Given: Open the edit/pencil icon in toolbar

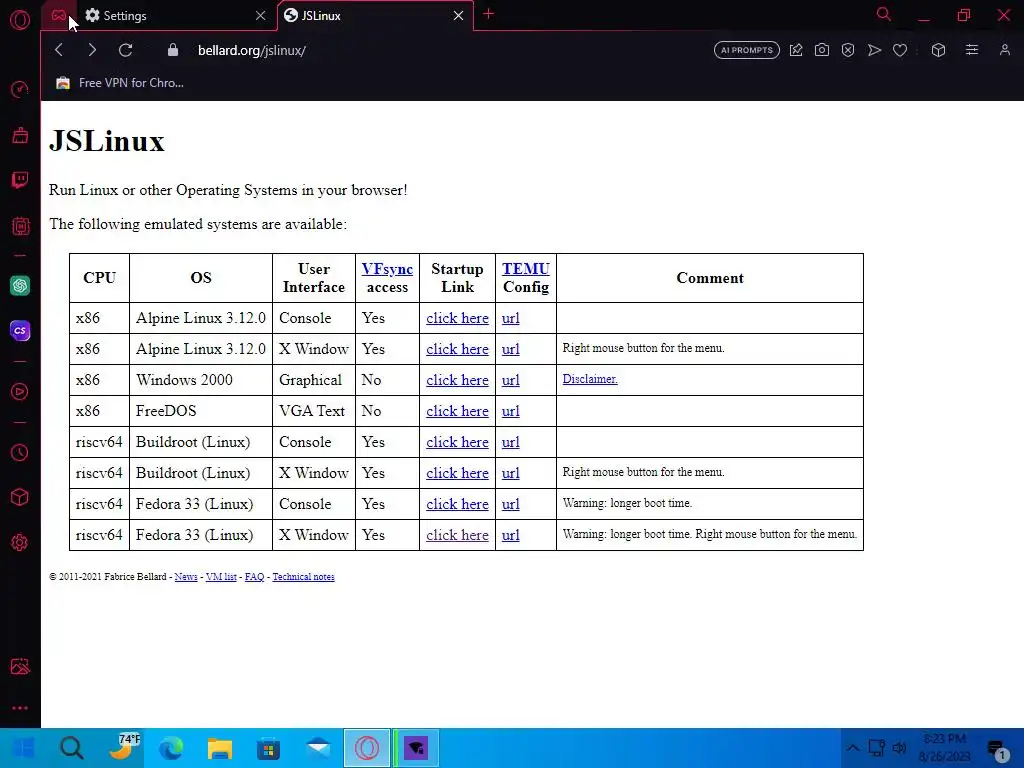Looking at the screenshot, I should [795, 50].
